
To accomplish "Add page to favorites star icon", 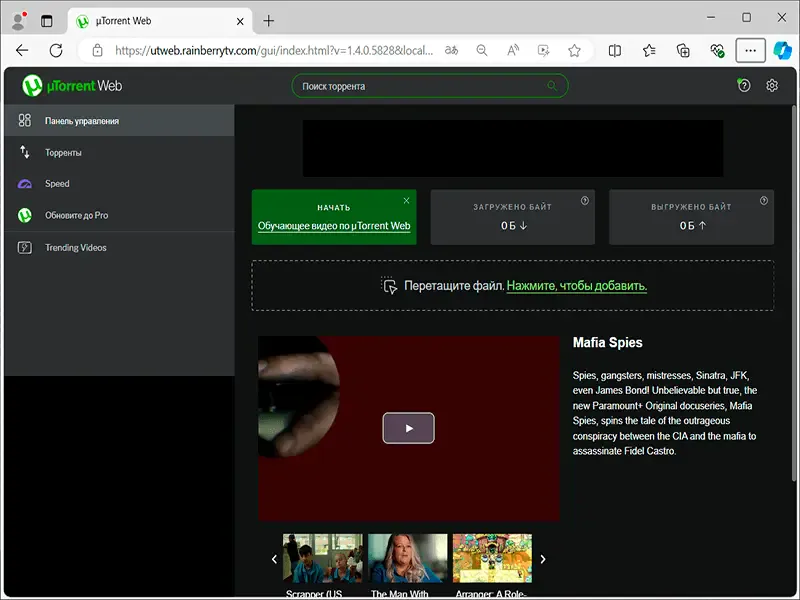I will coord(574,50).
